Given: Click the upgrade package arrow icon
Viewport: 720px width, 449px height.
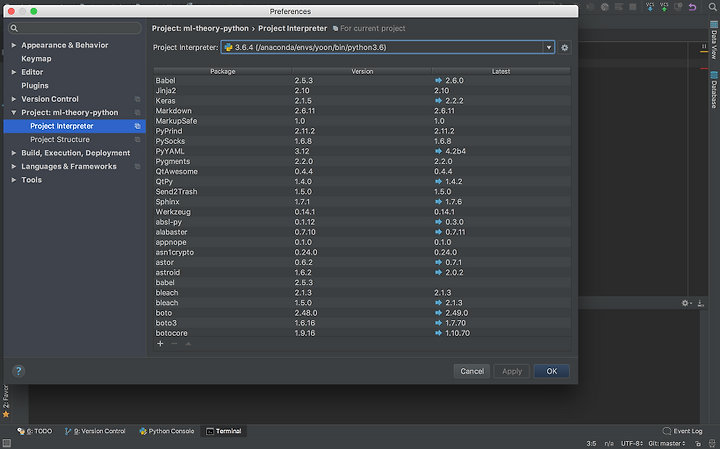Looking at the screenshot, I should 188,343.
